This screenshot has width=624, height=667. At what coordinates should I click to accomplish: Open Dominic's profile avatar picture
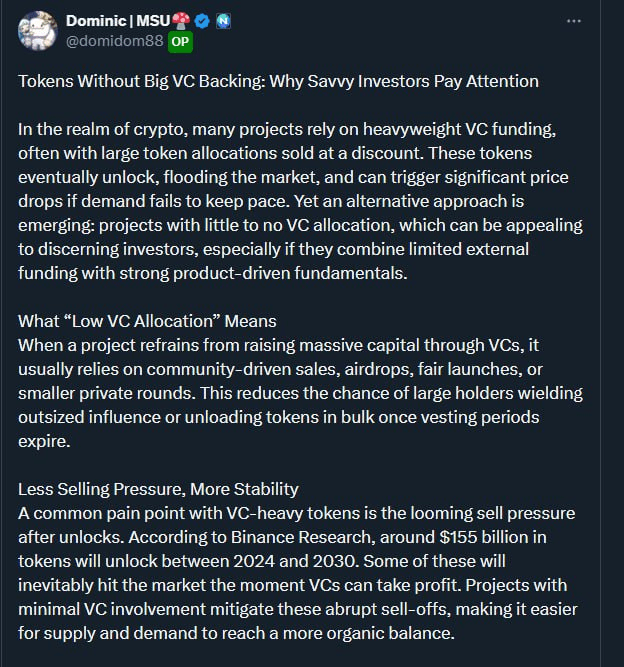pyautogui.click(x=38, y=31)
